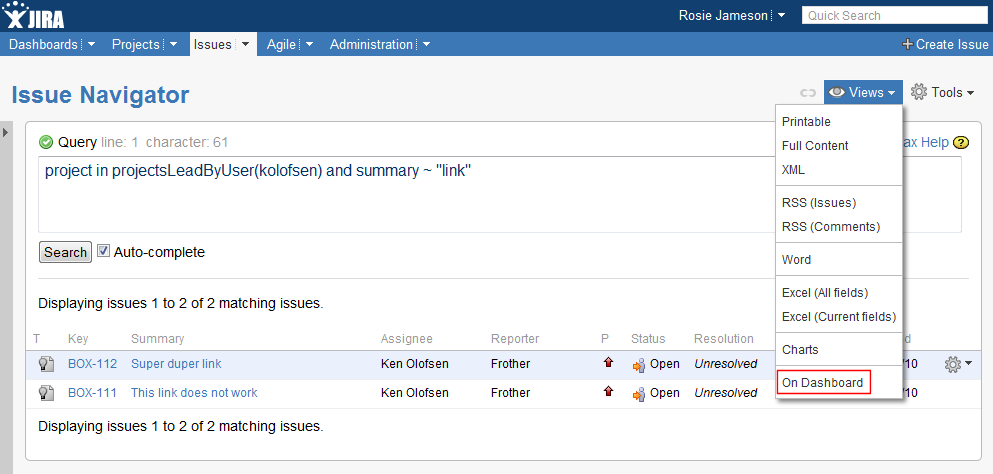This screenshot has width=993, height=474.
Task: Expand the Administration menu arrow
Action: tap(426, 44)
